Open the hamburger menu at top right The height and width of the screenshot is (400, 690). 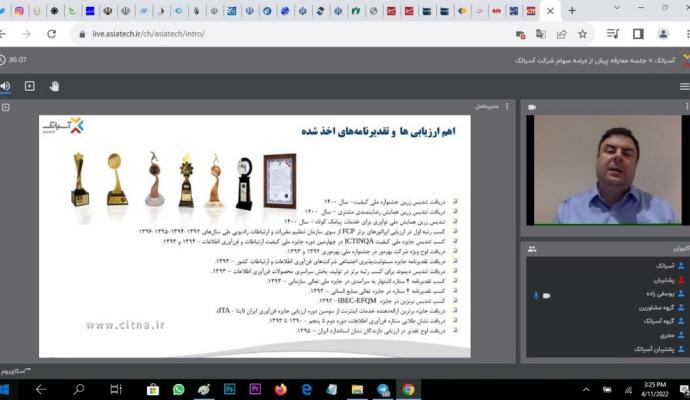pyautogui.click(x=684, y=86)
